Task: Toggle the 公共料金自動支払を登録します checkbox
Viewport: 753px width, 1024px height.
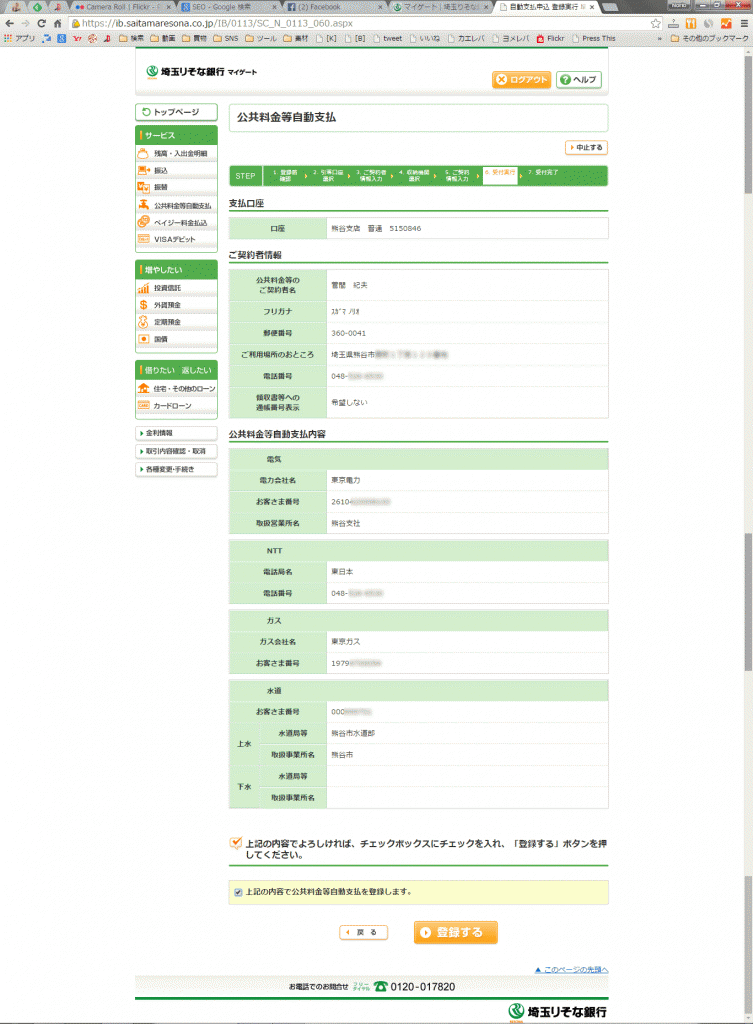Action: pyautogui.click(x=238, y=892)
